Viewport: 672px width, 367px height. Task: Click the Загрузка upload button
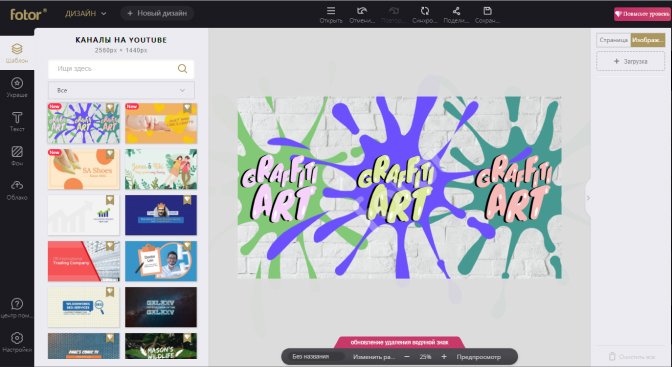click(630, 61)
